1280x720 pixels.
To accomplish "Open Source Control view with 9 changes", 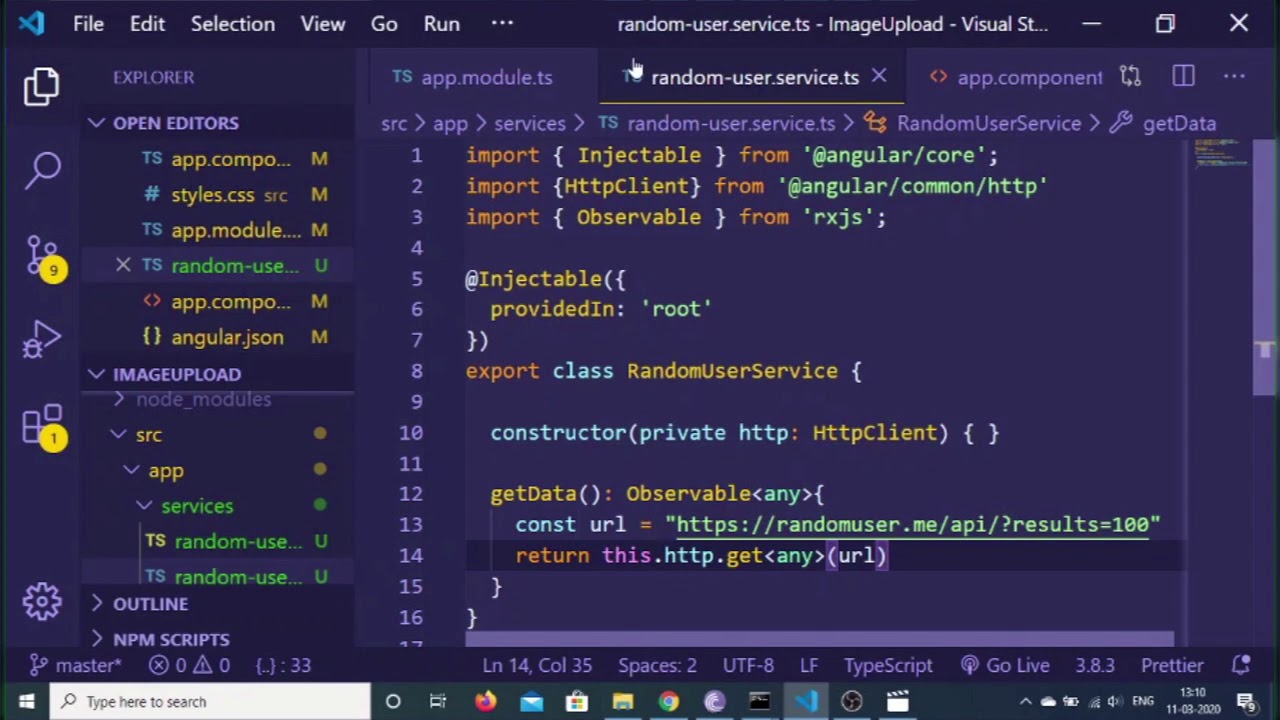I will [42, 256].
